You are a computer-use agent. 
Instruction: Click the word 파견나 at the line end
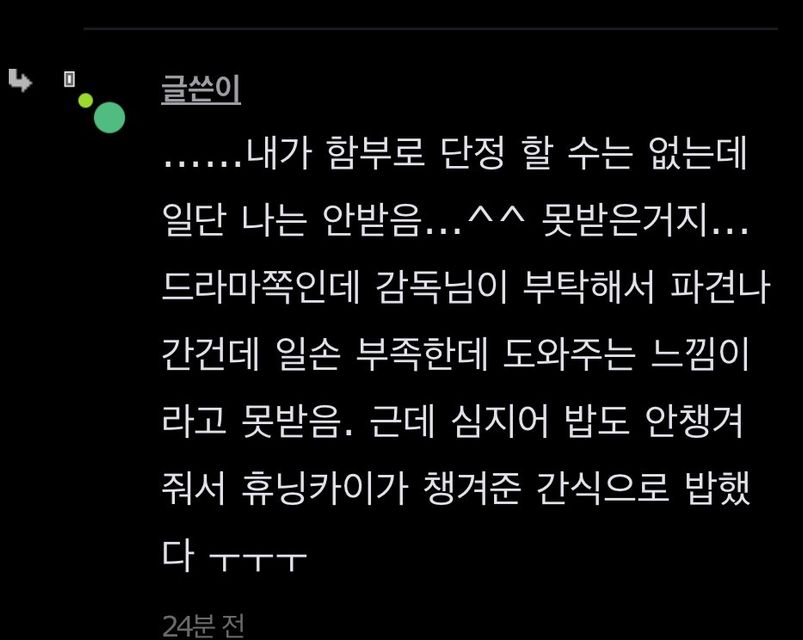(720, 287)
